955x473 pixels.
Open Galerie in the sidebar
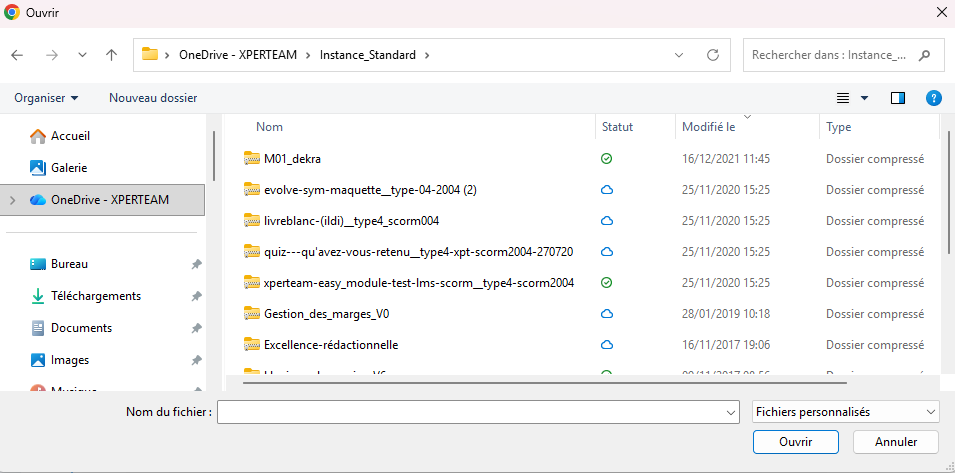[68, 168]
